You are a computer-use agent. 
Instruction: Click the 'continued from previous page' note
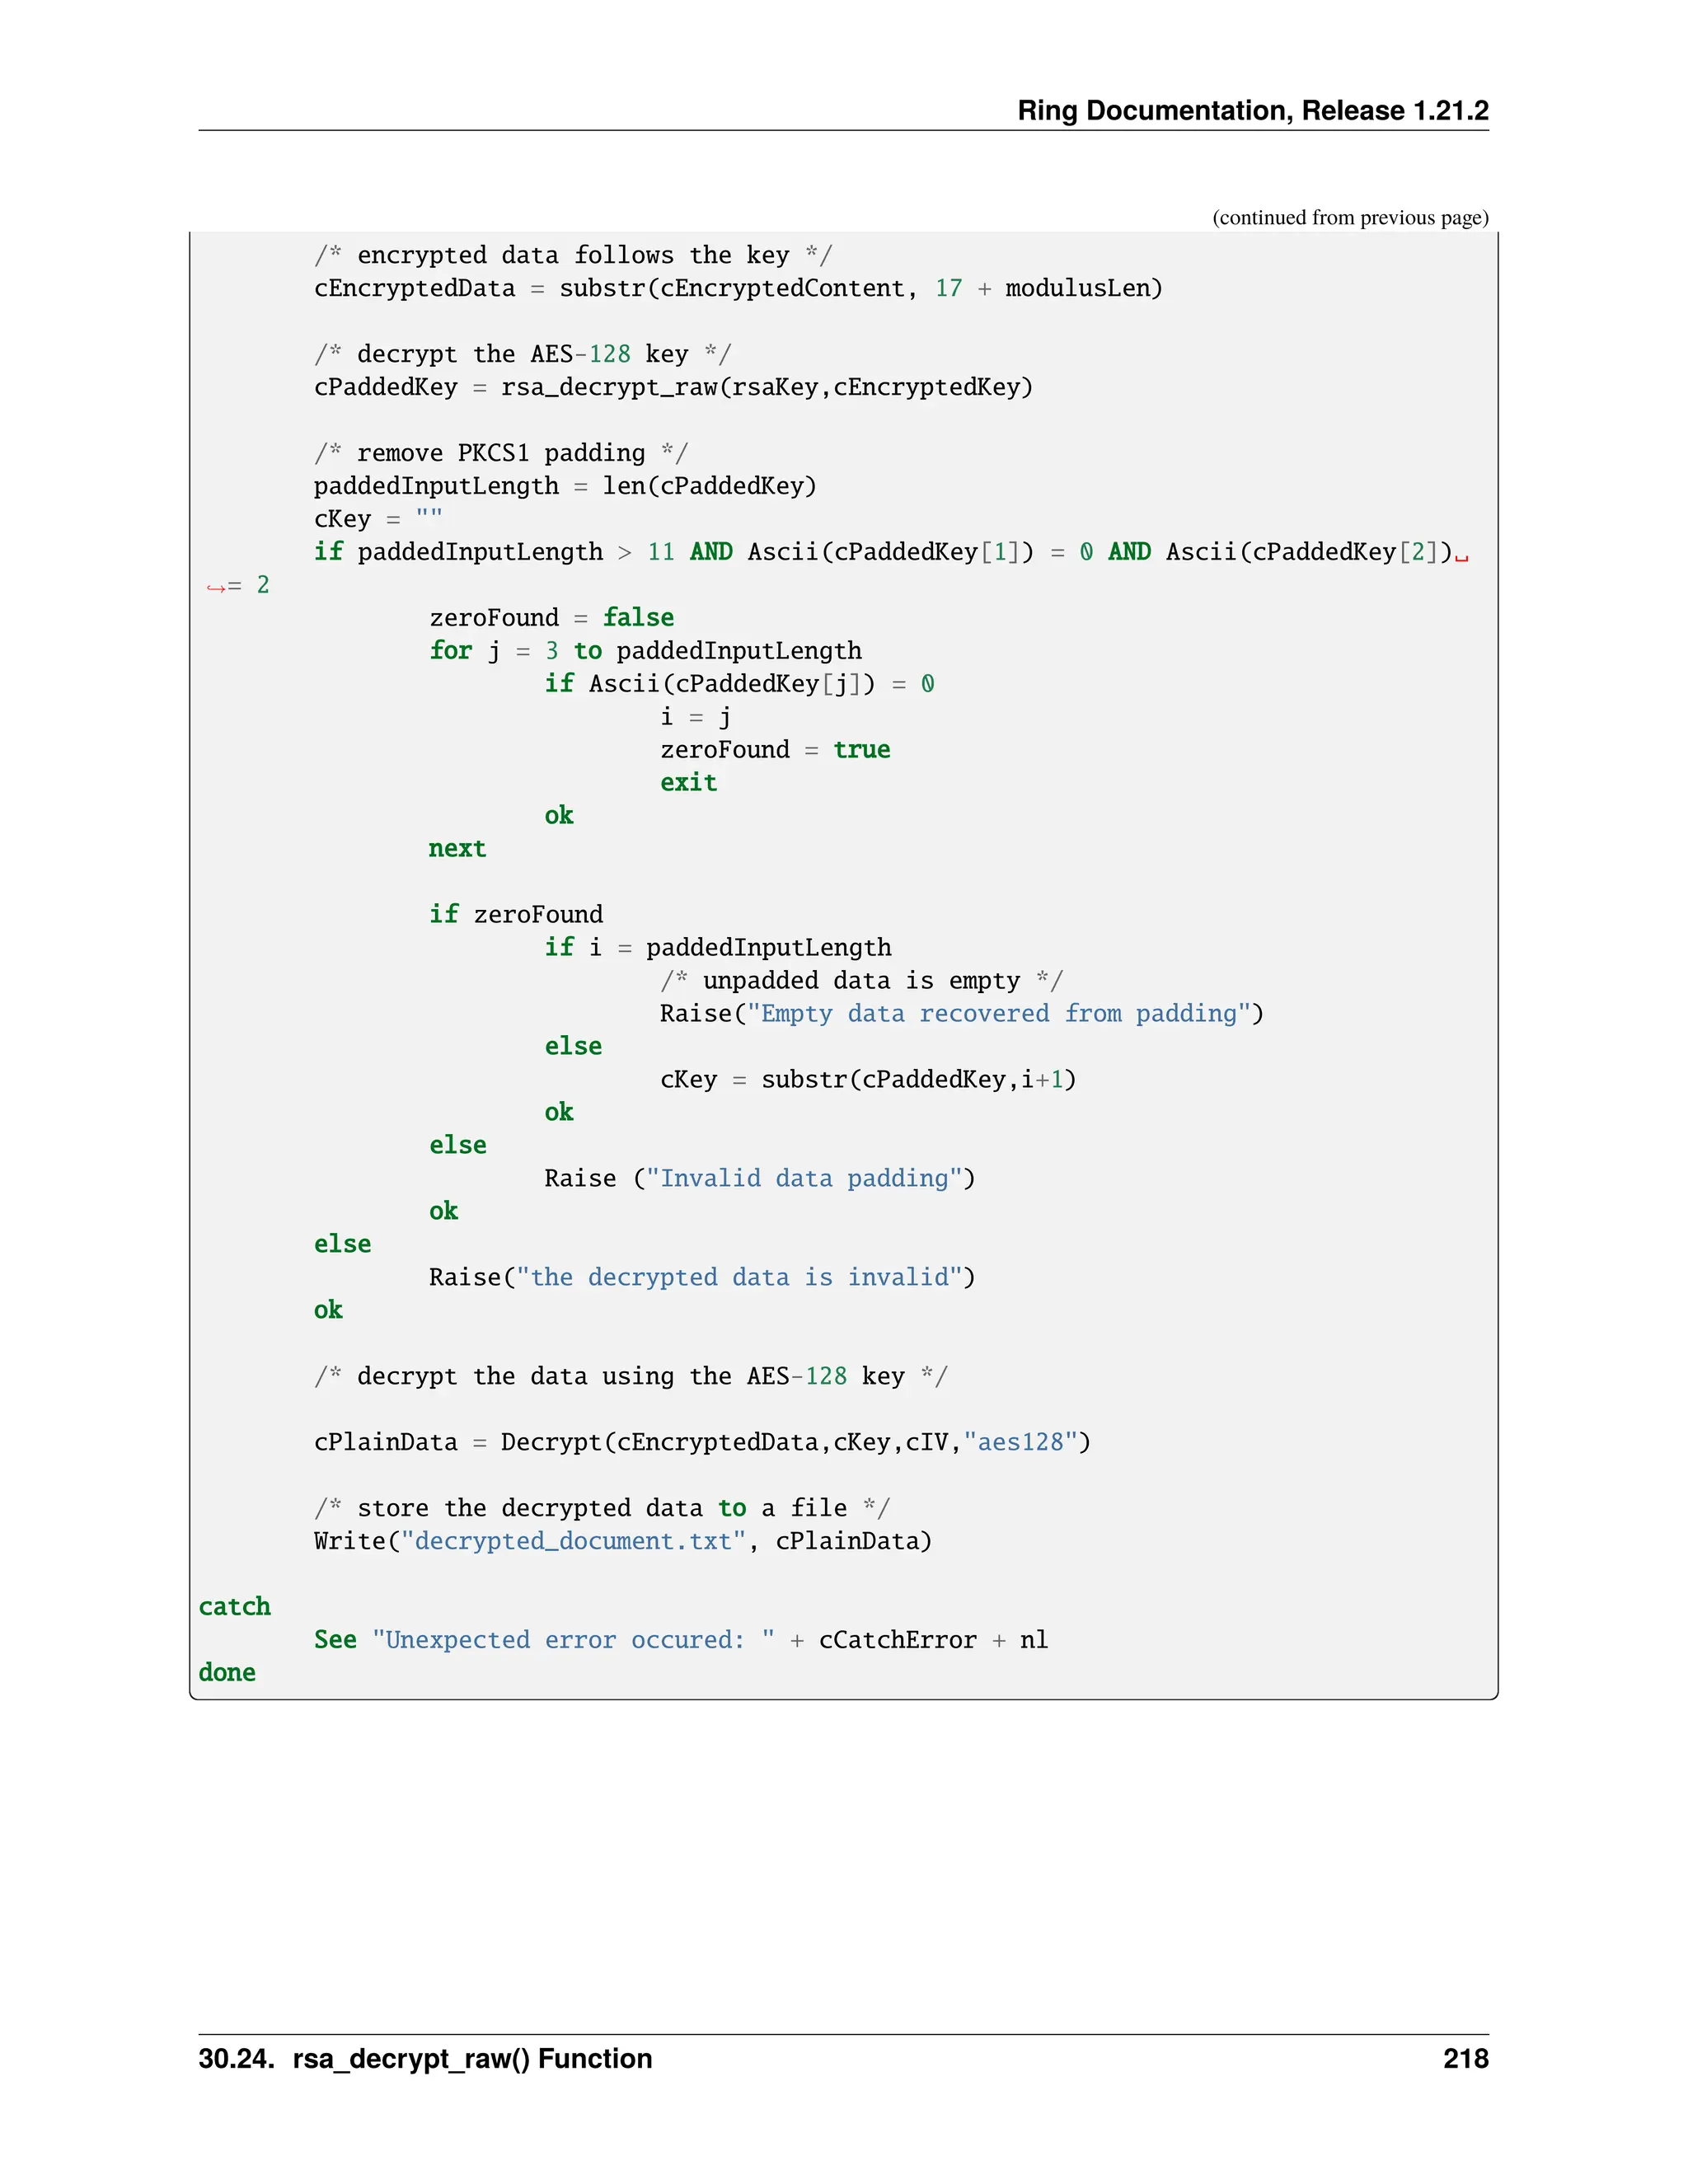pos(1350,218)
